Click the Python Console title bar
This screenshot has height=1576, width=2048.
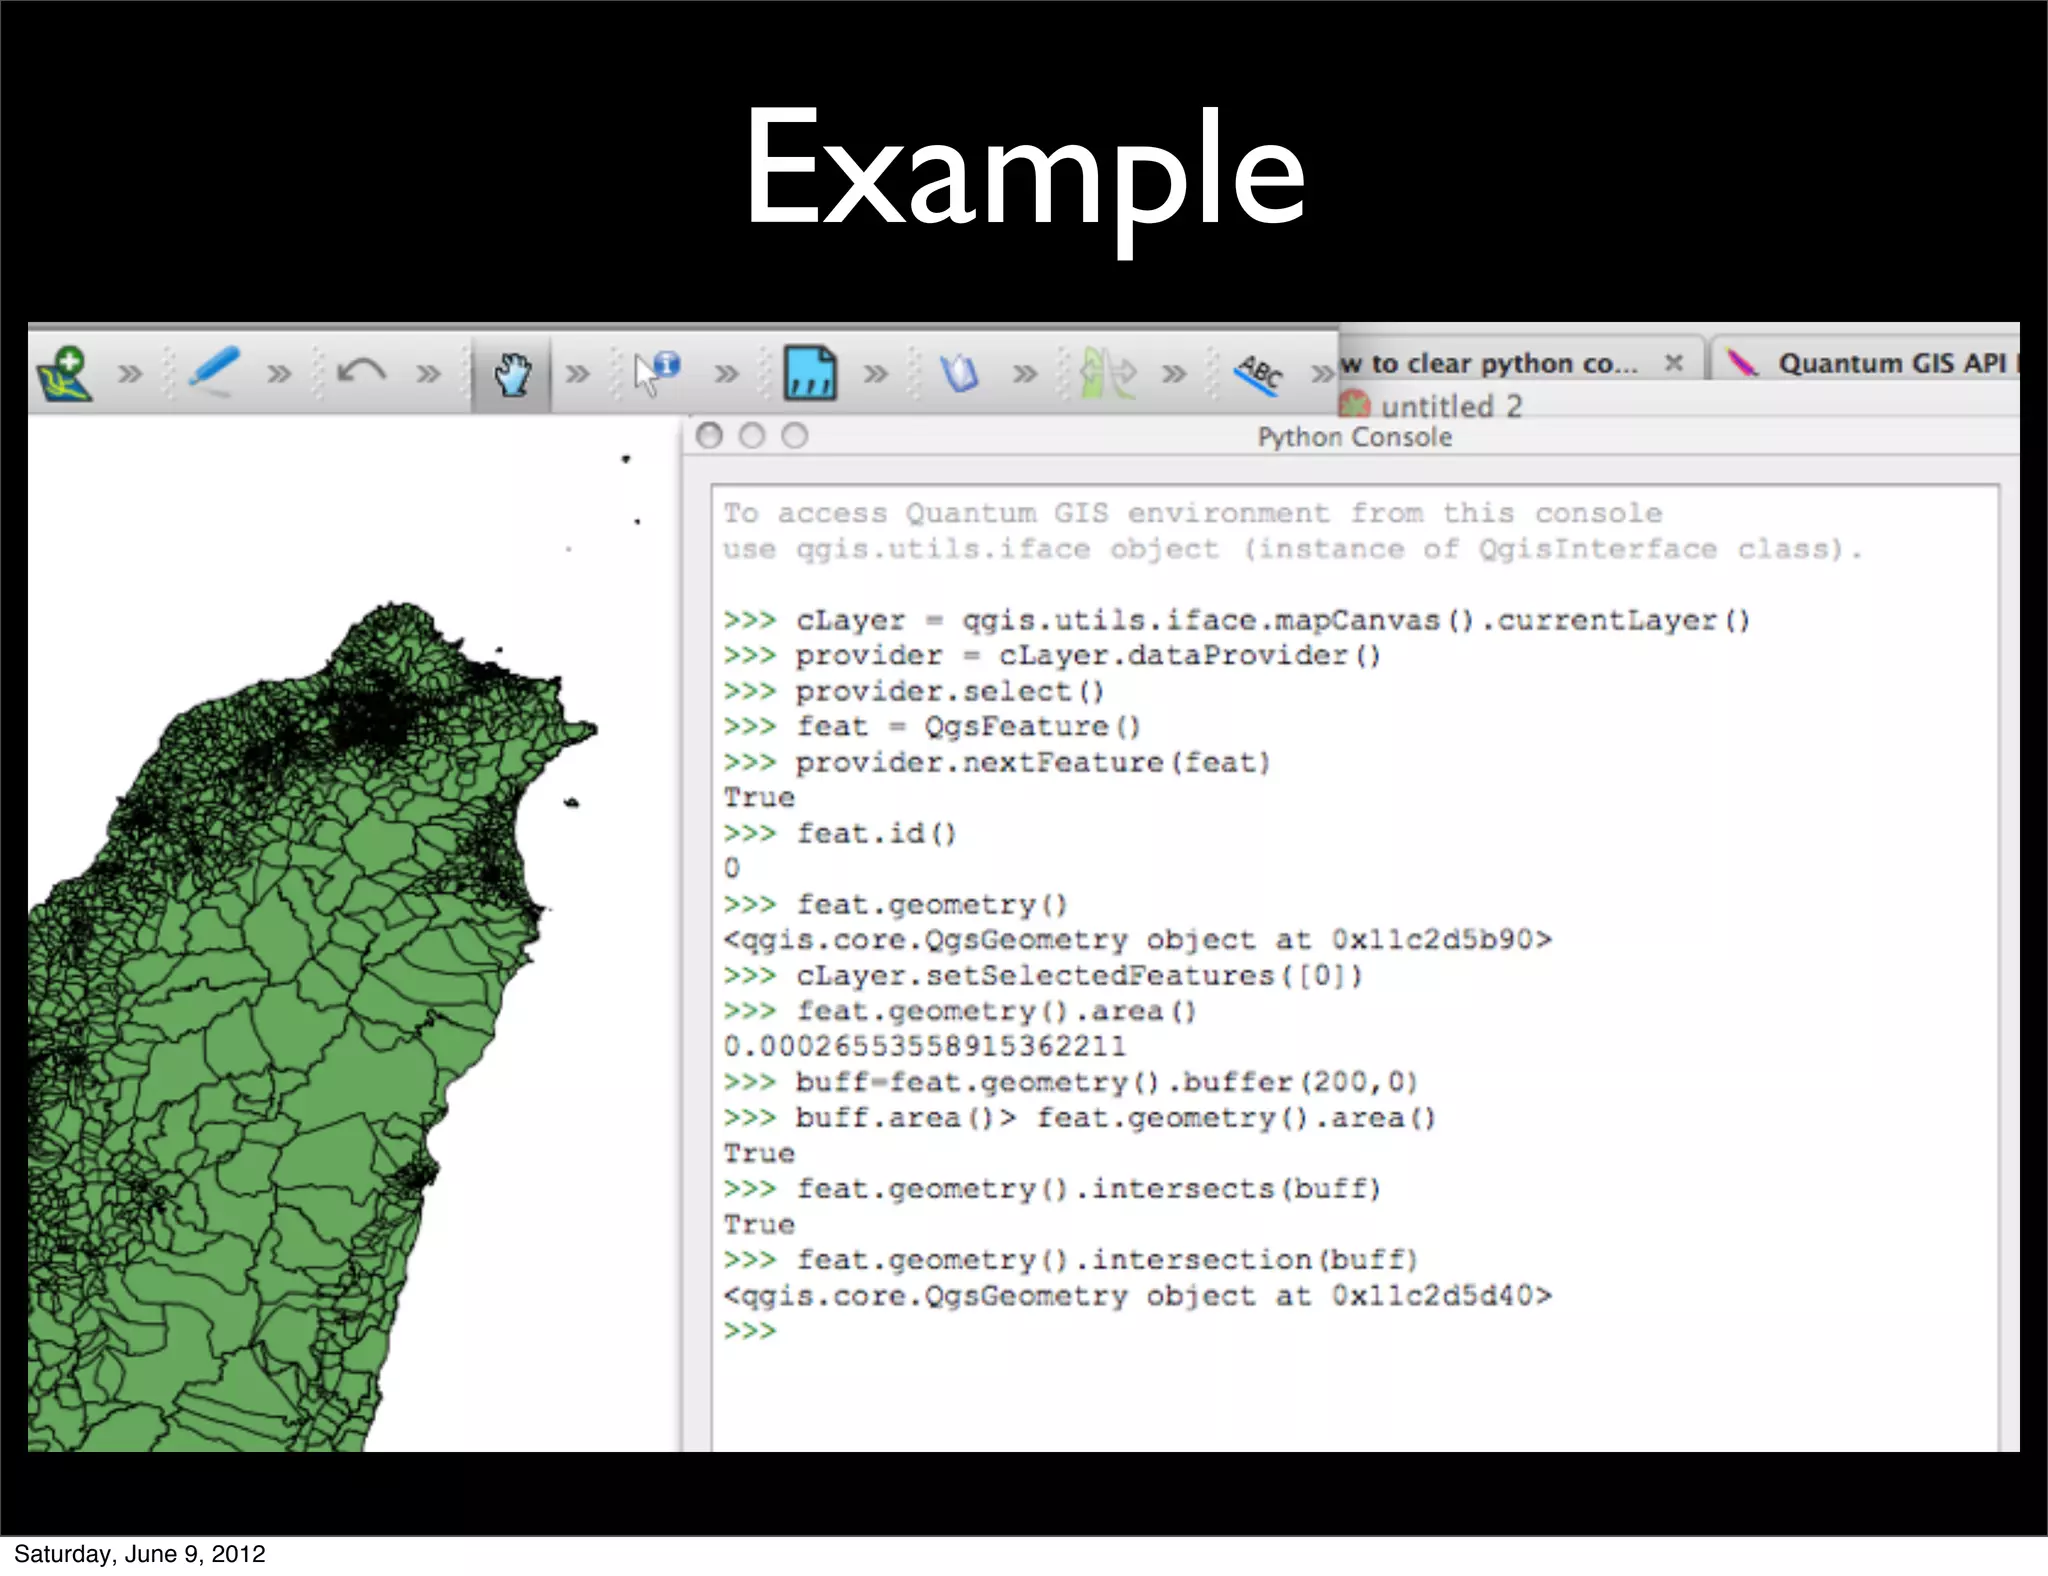[1354, 437]
